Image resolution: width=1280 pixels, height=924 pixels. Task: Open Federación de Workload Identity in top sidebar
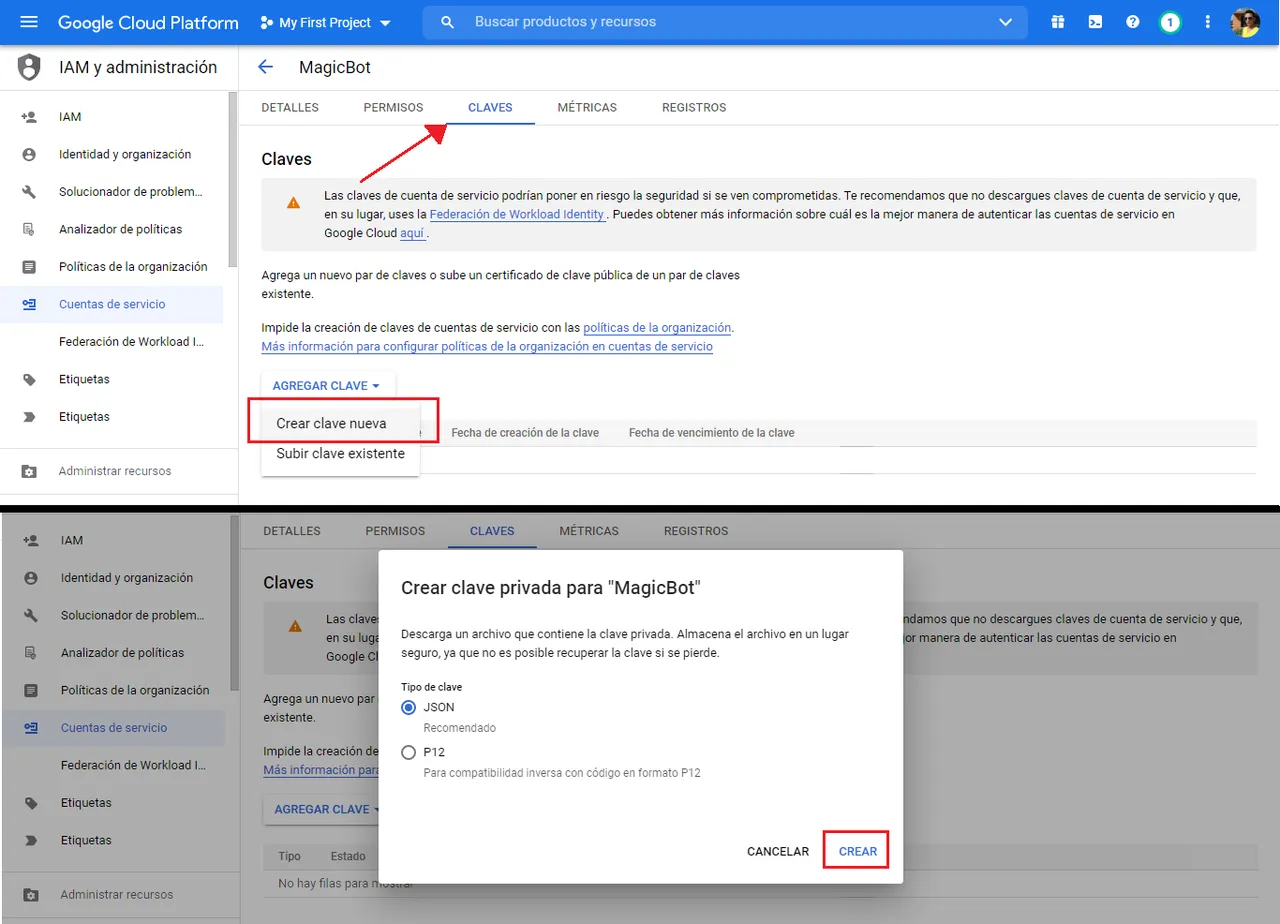131,342
